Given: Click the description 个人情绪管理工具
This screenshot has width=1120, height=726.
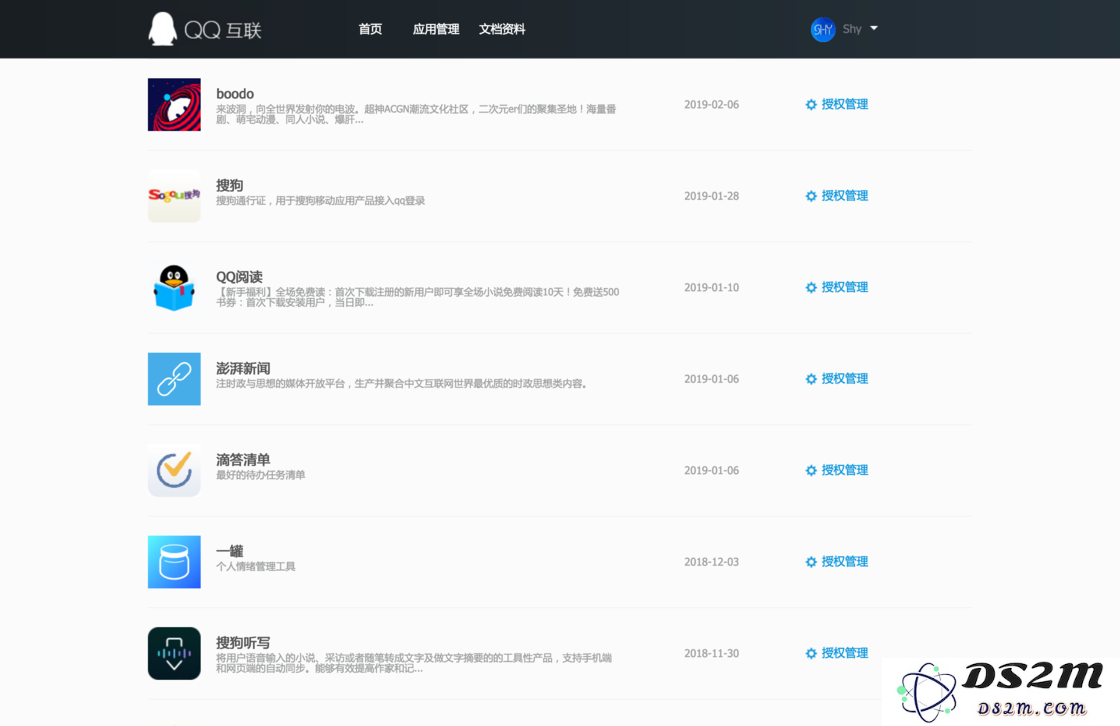Looking at the screenshot, I should click(256, 567).
